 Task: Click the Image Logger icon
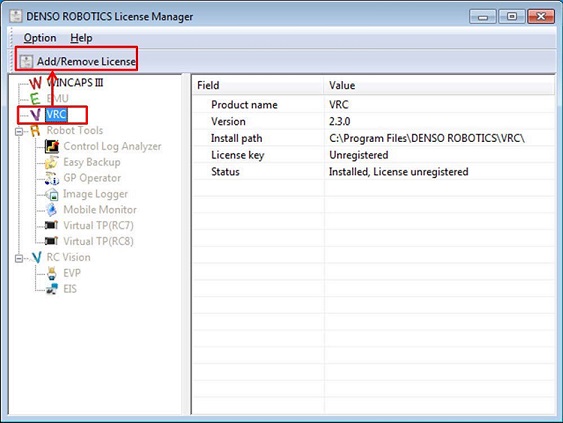tap(52, 194)
